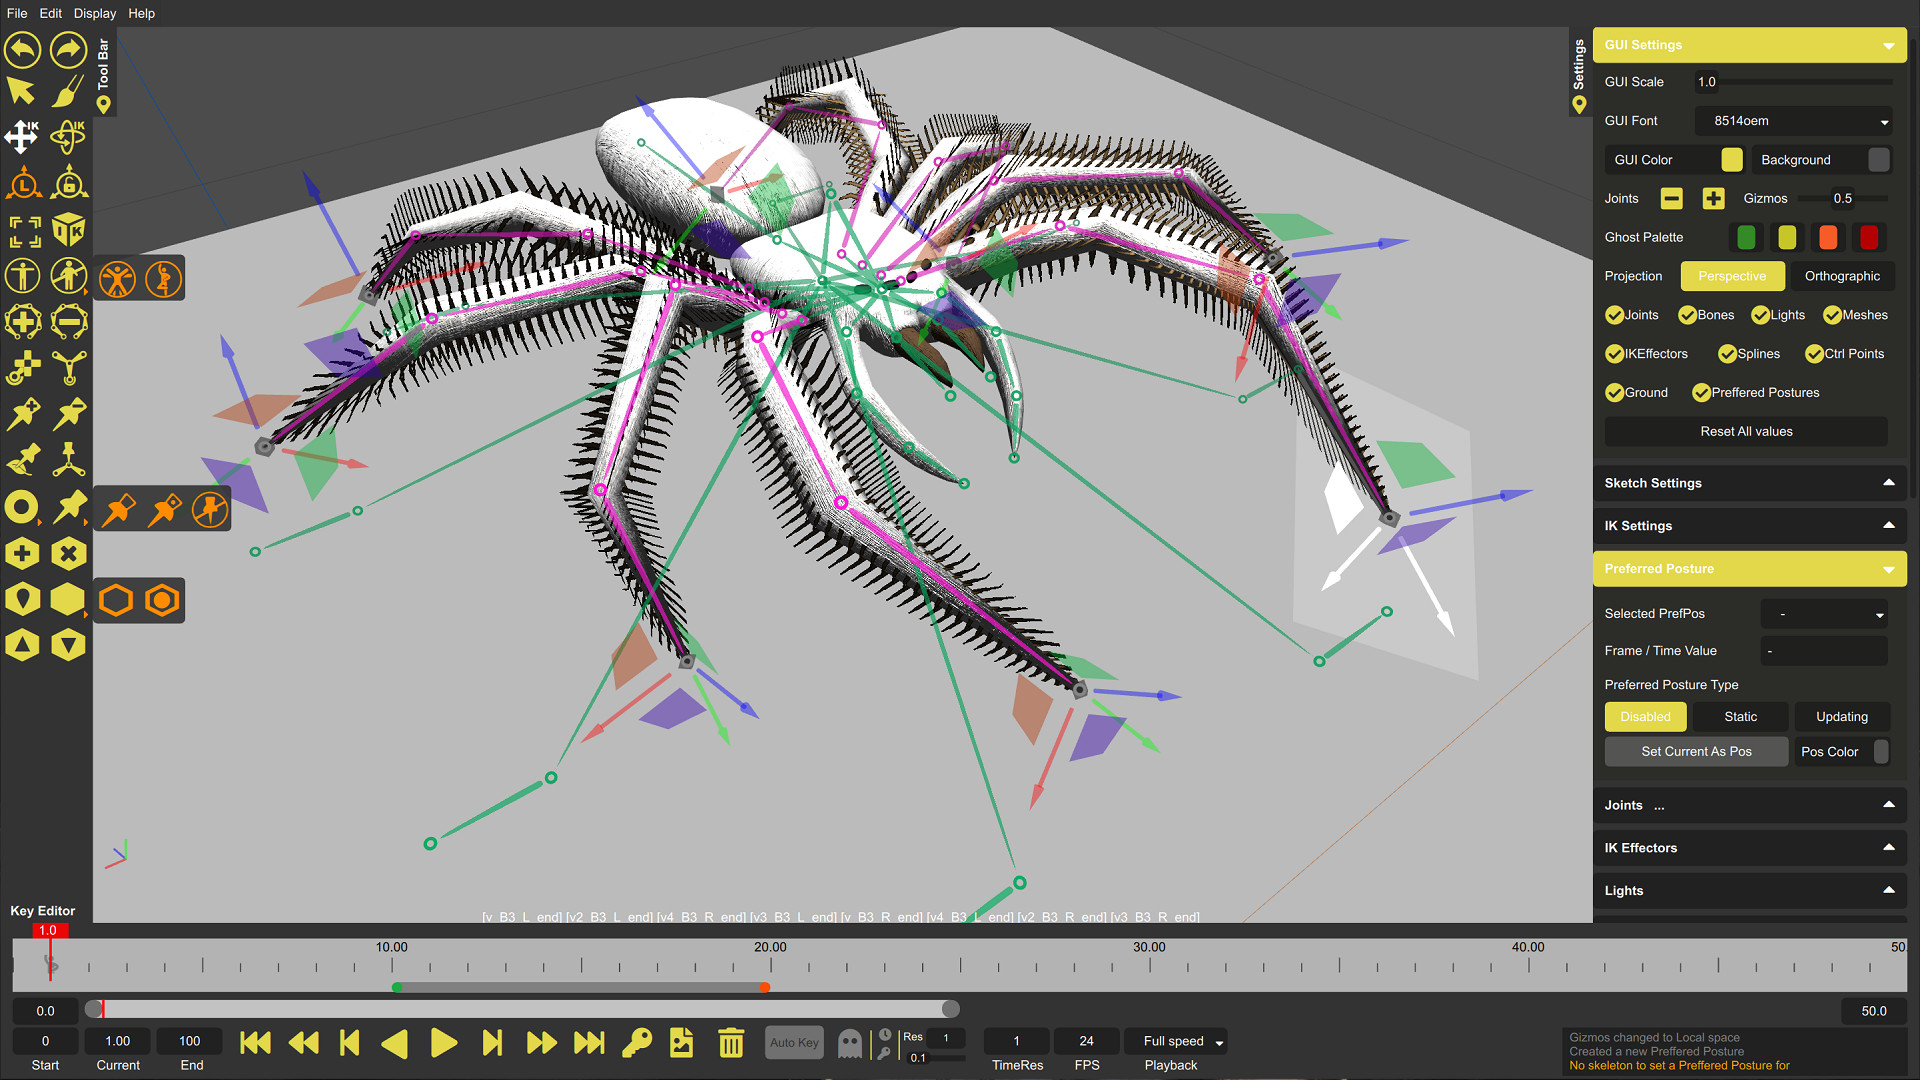The height and width of the screenshot is (1080, 1920).
Task: Select the IK rotate tool
Action: pos(67,137)
